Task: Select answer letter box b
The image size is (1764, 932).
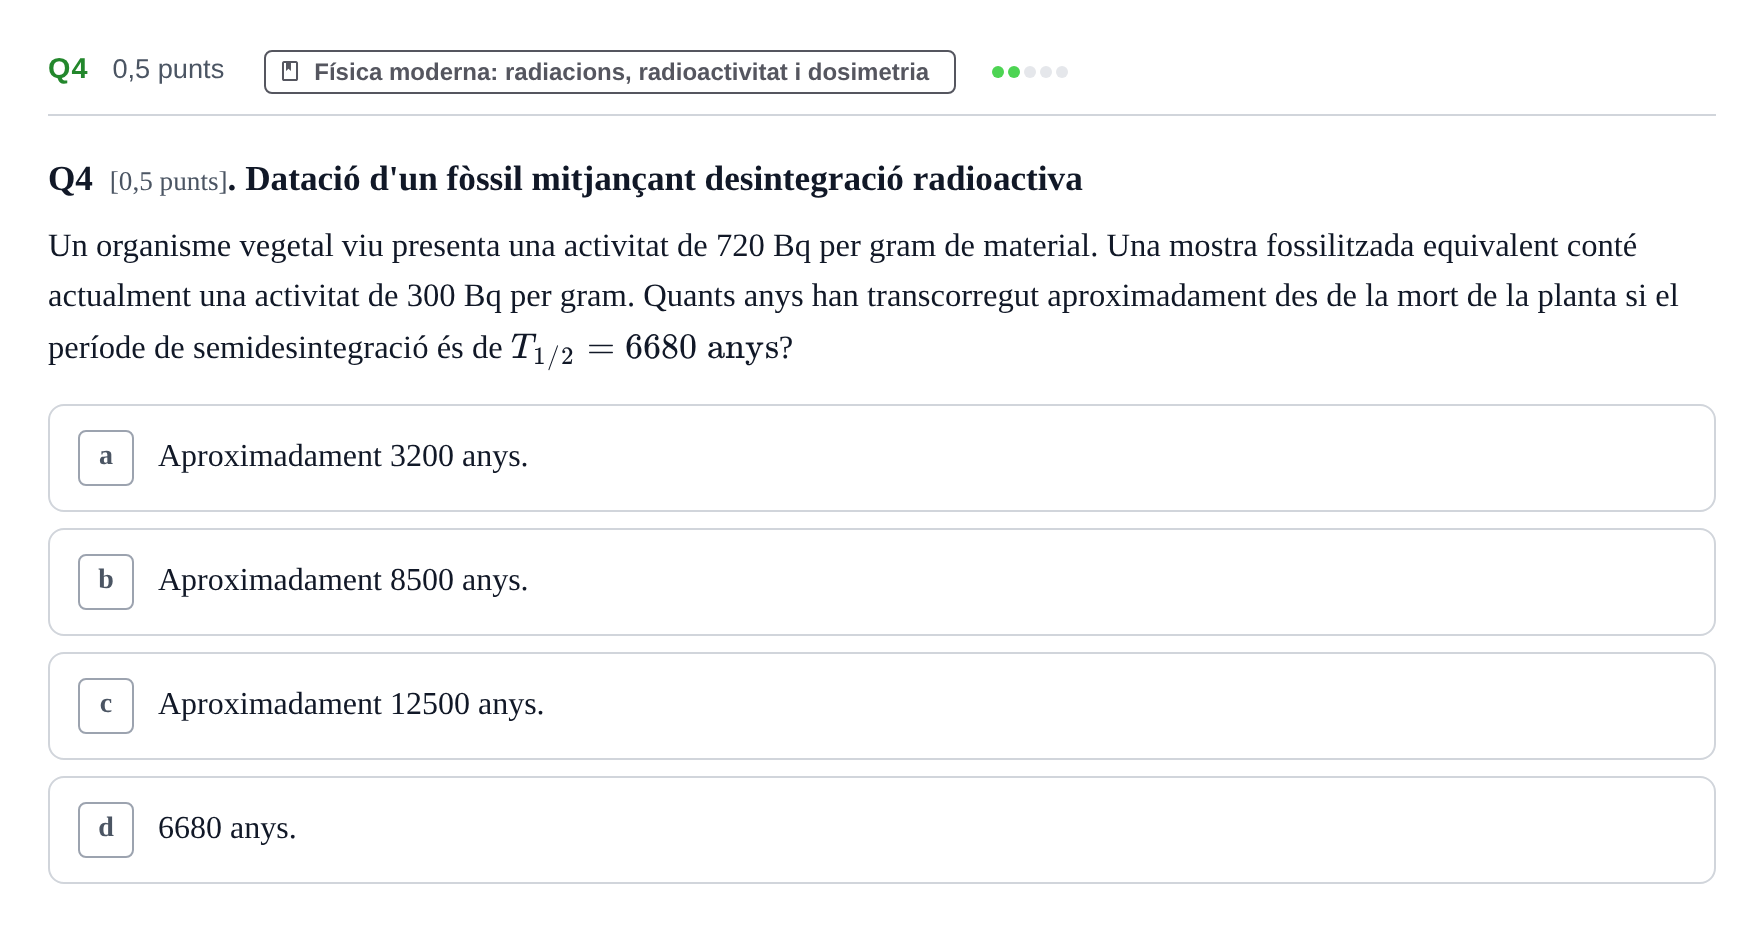Action: tap(106, 582)
